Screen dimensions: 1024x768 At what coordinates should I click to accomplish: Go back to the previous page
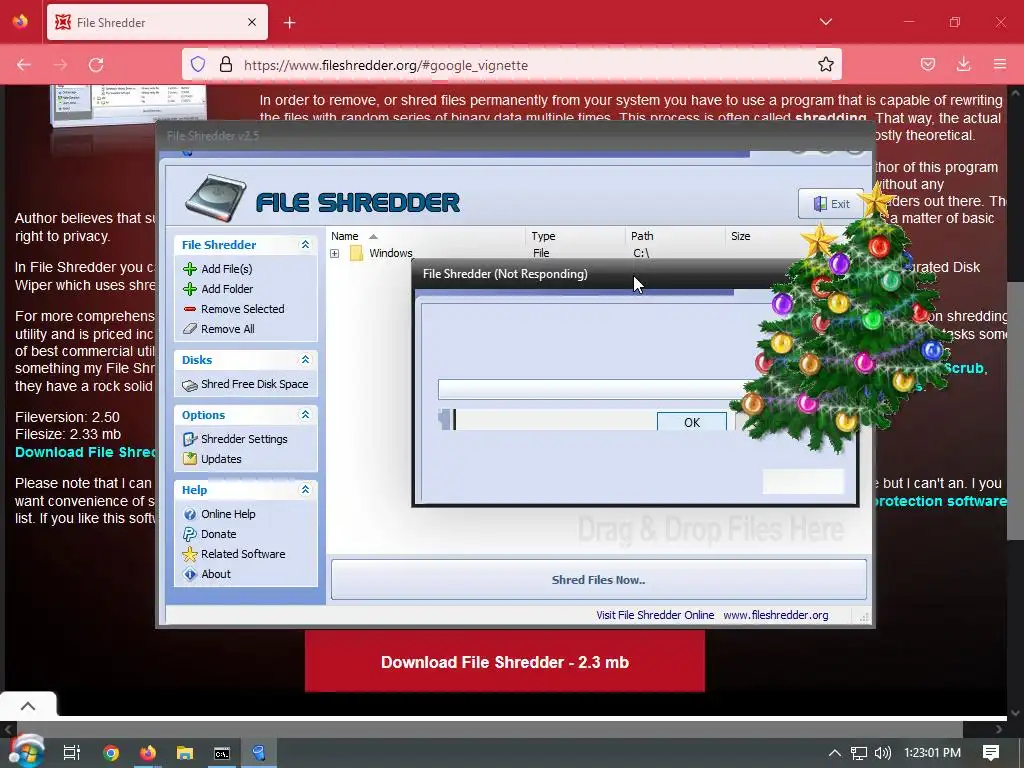click(x=24, y=65)
